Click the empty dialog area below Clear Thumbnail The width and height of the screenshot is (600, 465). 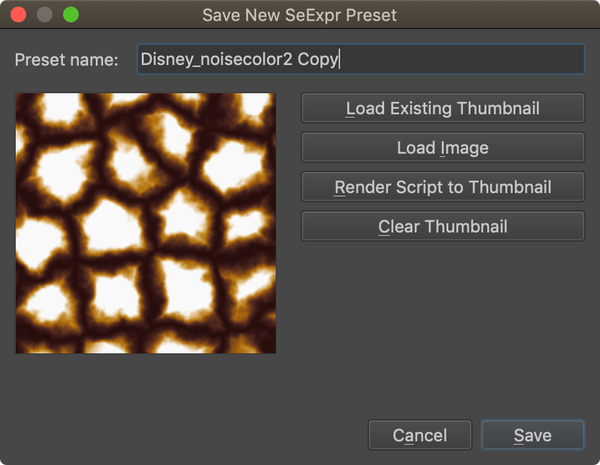442,320
